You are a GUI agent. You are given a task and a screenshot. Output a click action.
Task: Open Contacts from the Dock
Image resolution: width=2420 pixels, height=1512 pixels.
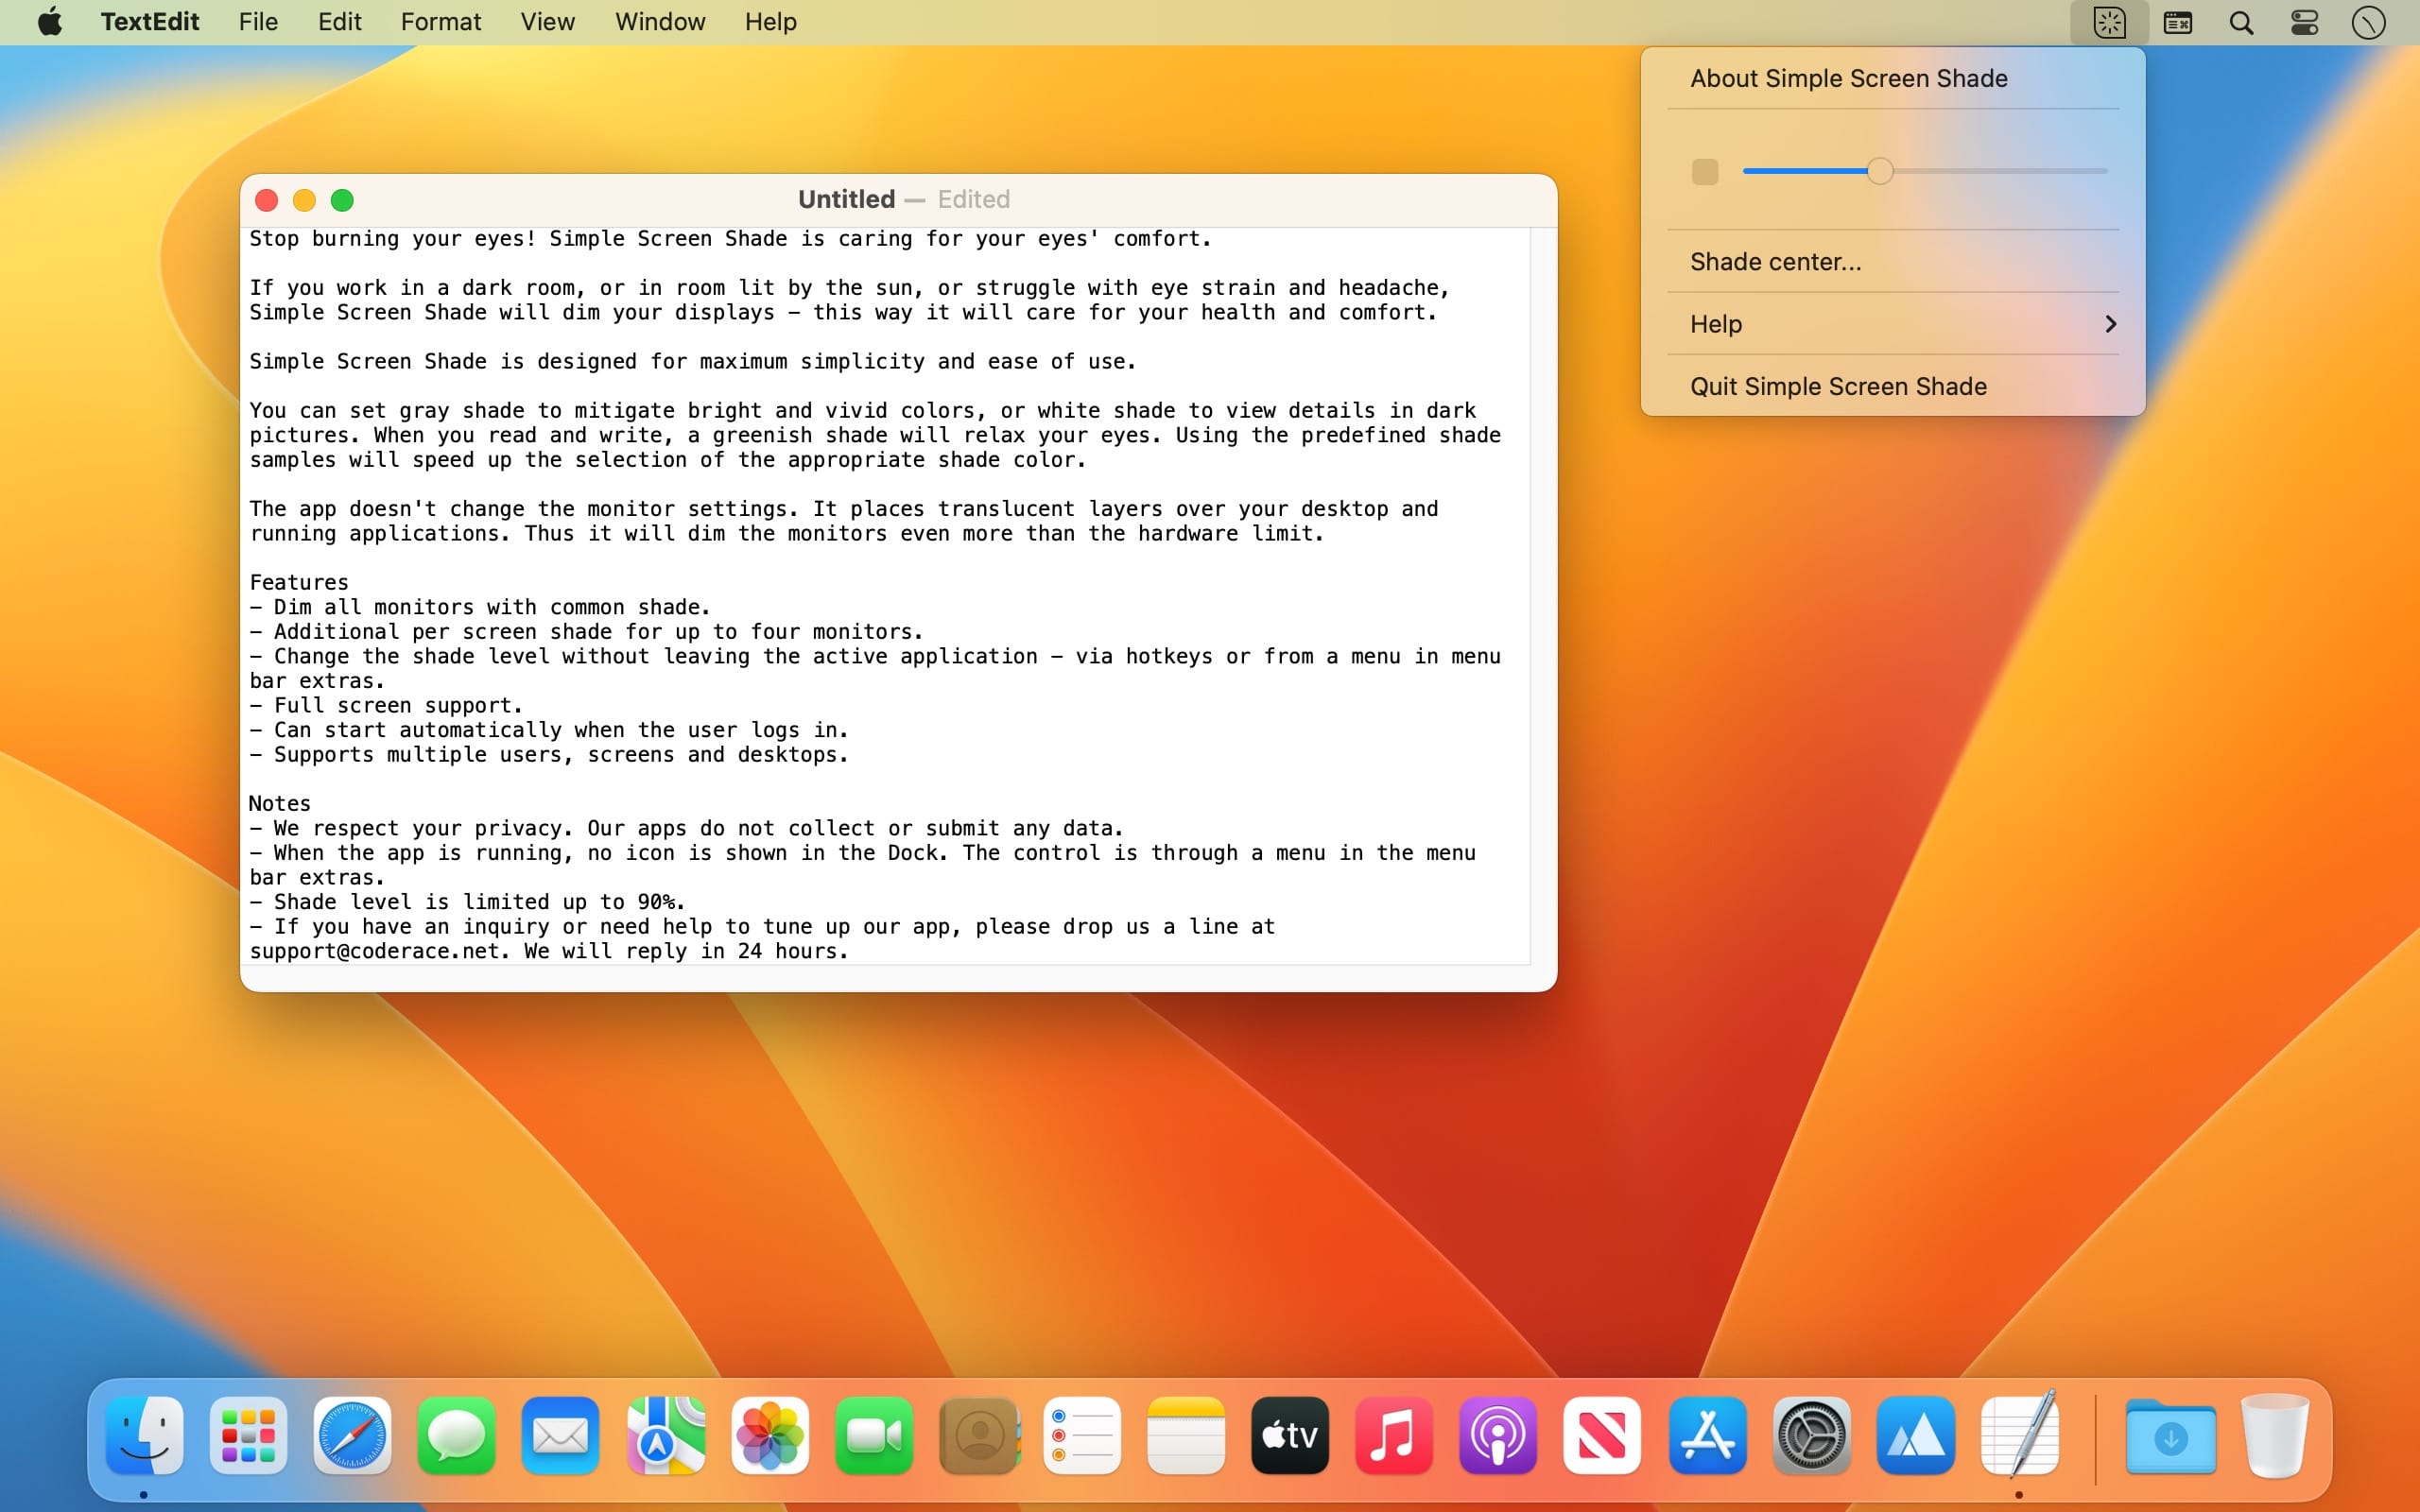pos(978,1435)
